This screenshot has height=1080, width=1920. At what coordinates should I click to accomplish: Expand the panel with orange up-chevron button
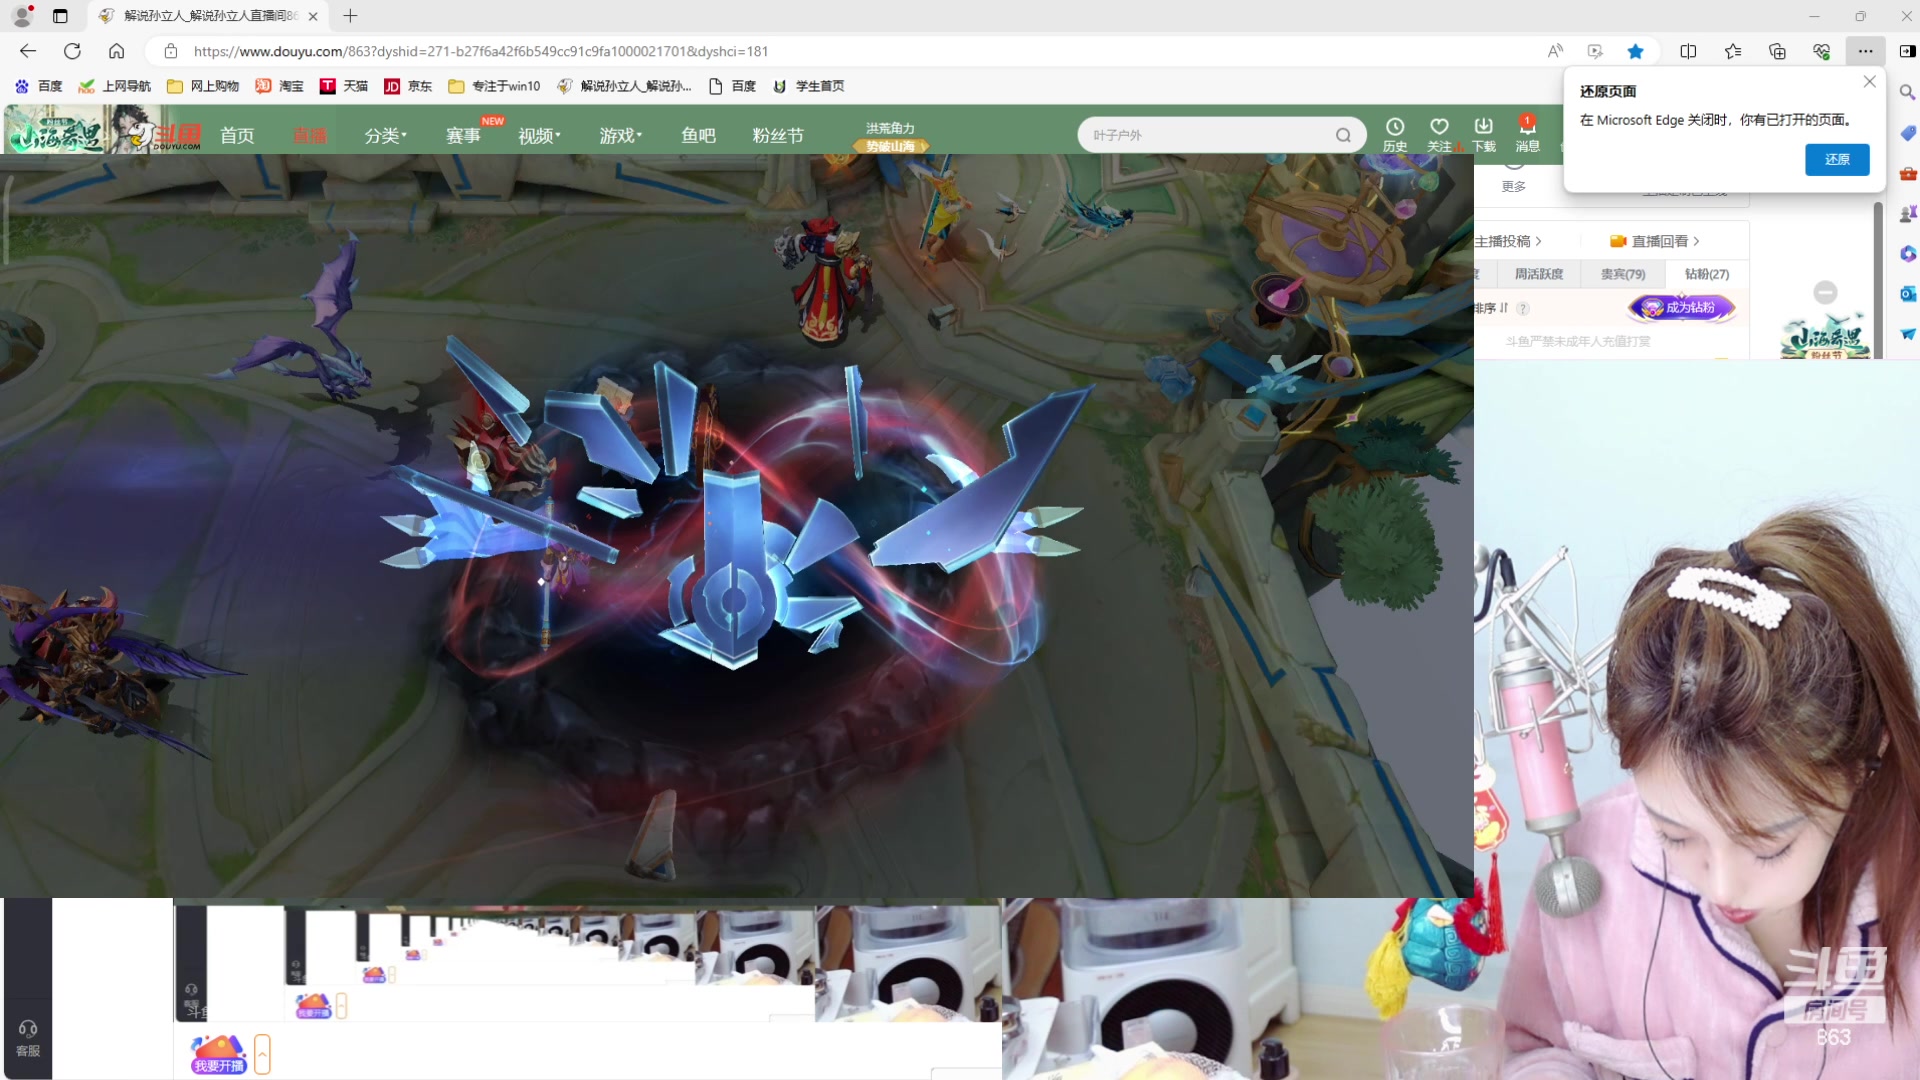point(262,1054)
